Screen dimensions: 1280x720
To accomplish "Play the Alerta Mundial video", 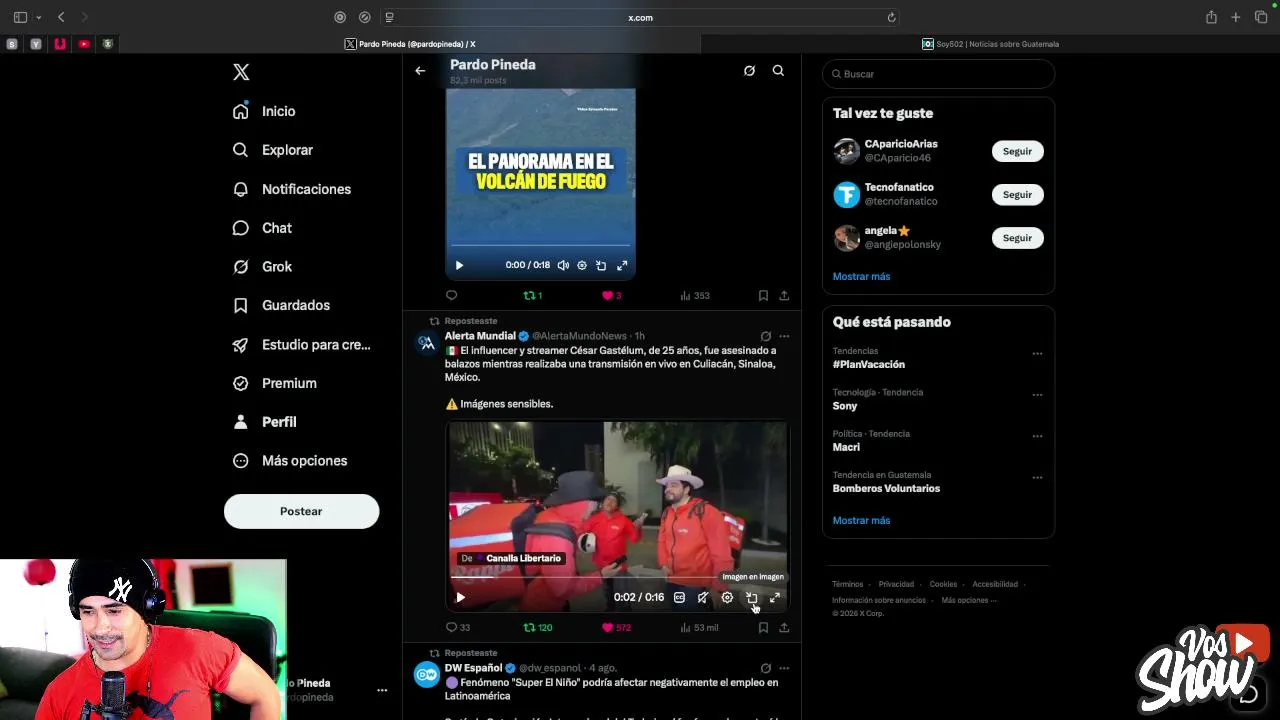I will point(460,597).
